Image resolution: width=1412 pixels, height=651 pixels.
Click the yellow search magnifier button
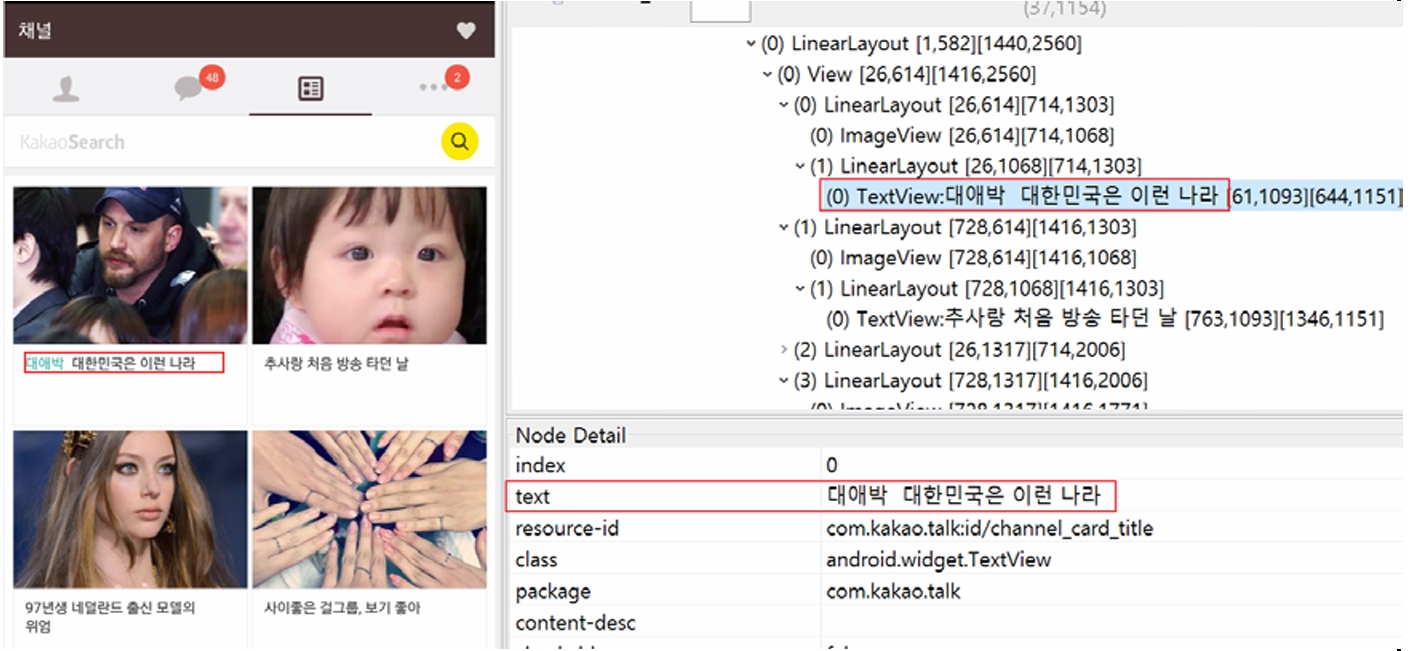point(460,142)
